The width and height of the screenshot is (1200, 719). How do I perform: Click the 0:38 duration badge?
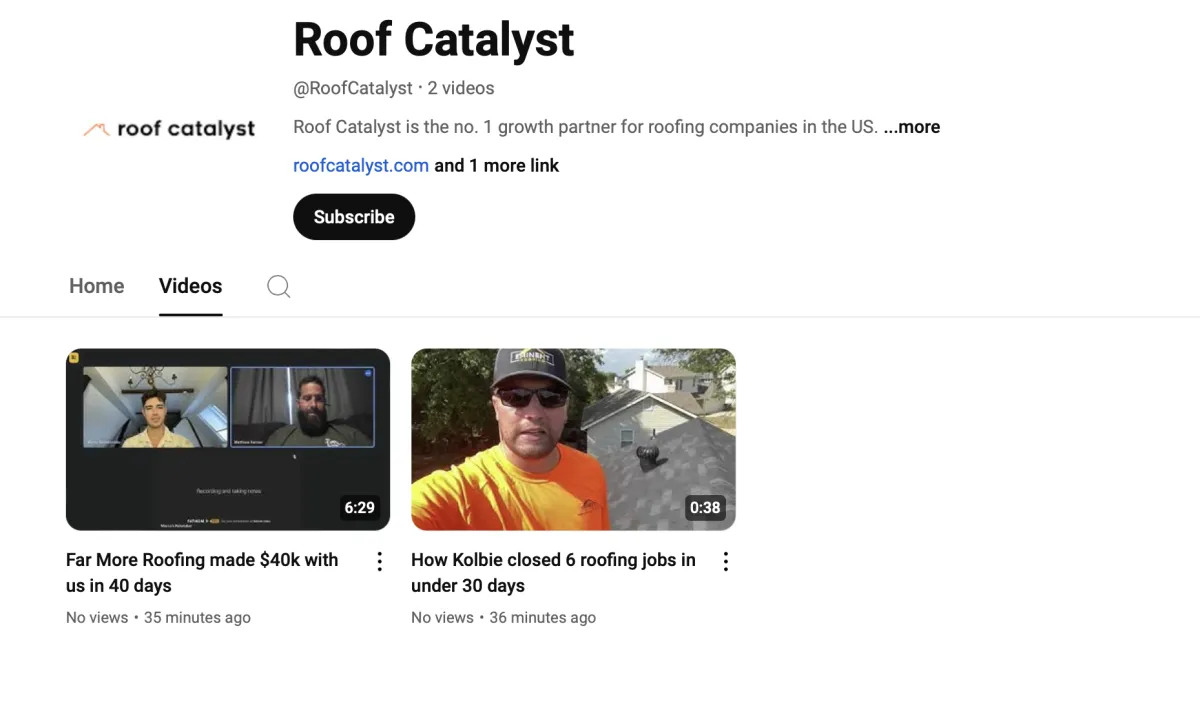pos(705,508)
